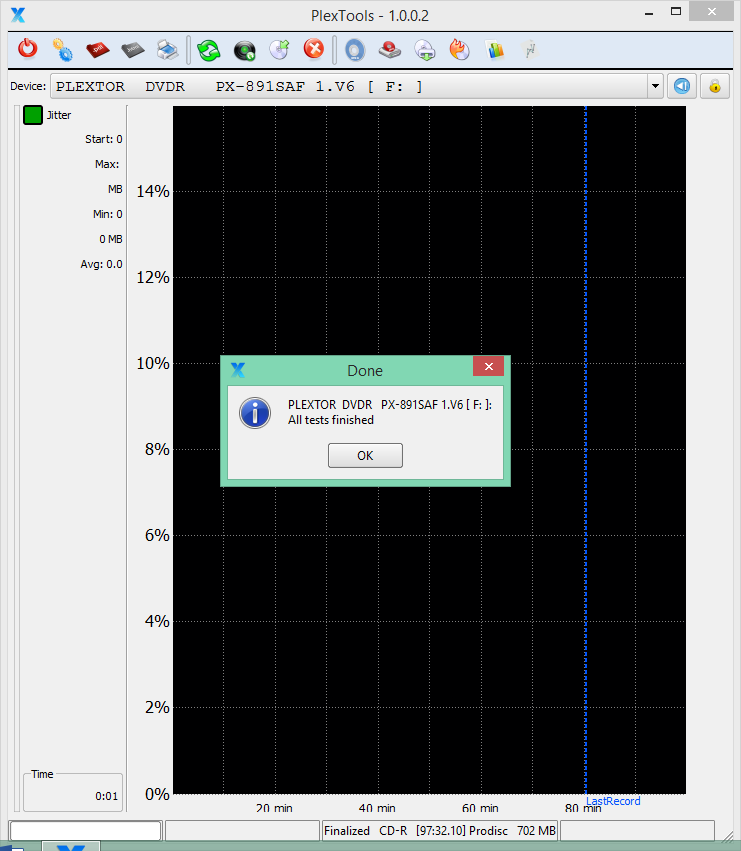
Task: Minimize the PlexTools window
Action: (649, 14)
